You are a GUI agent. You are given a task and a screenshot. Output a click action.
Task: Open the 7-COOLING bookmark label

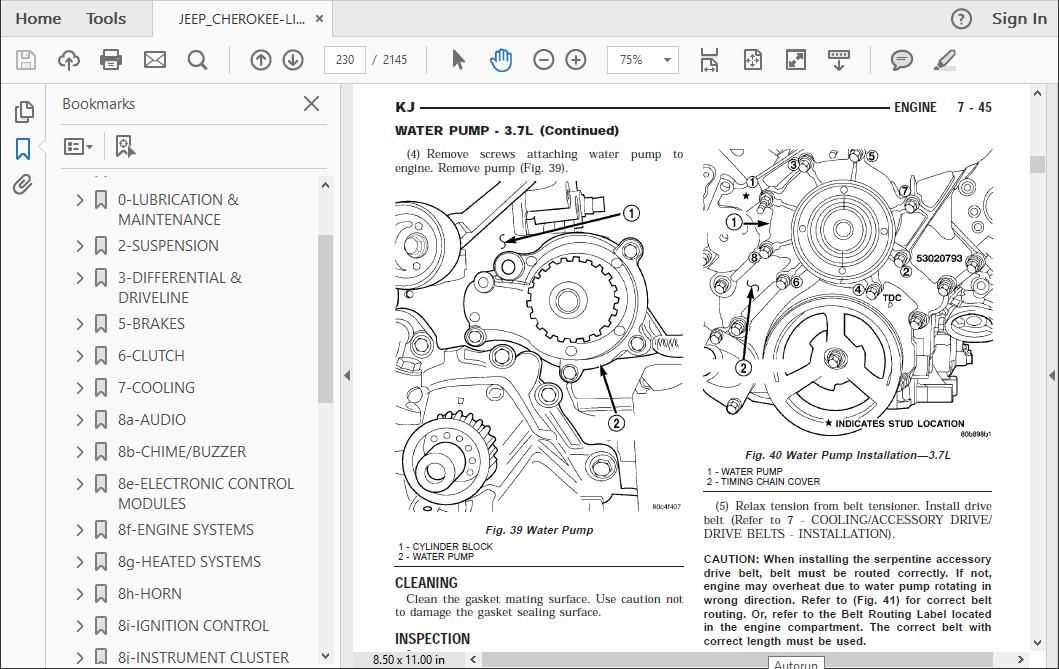(x=156, y=387)
